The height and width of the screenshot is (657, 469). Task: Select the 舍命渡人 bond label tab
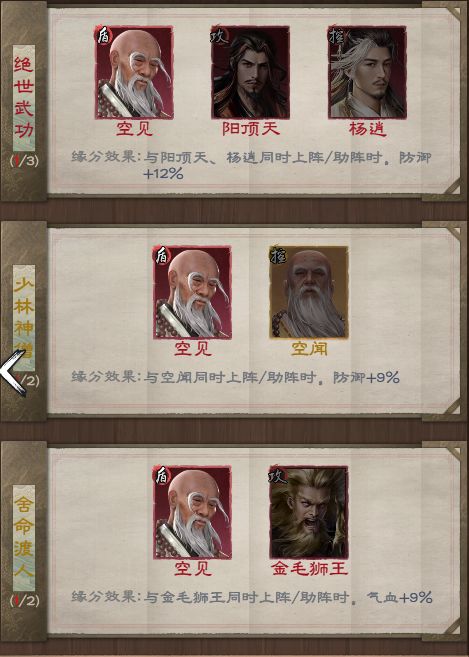tap(24, 538)
